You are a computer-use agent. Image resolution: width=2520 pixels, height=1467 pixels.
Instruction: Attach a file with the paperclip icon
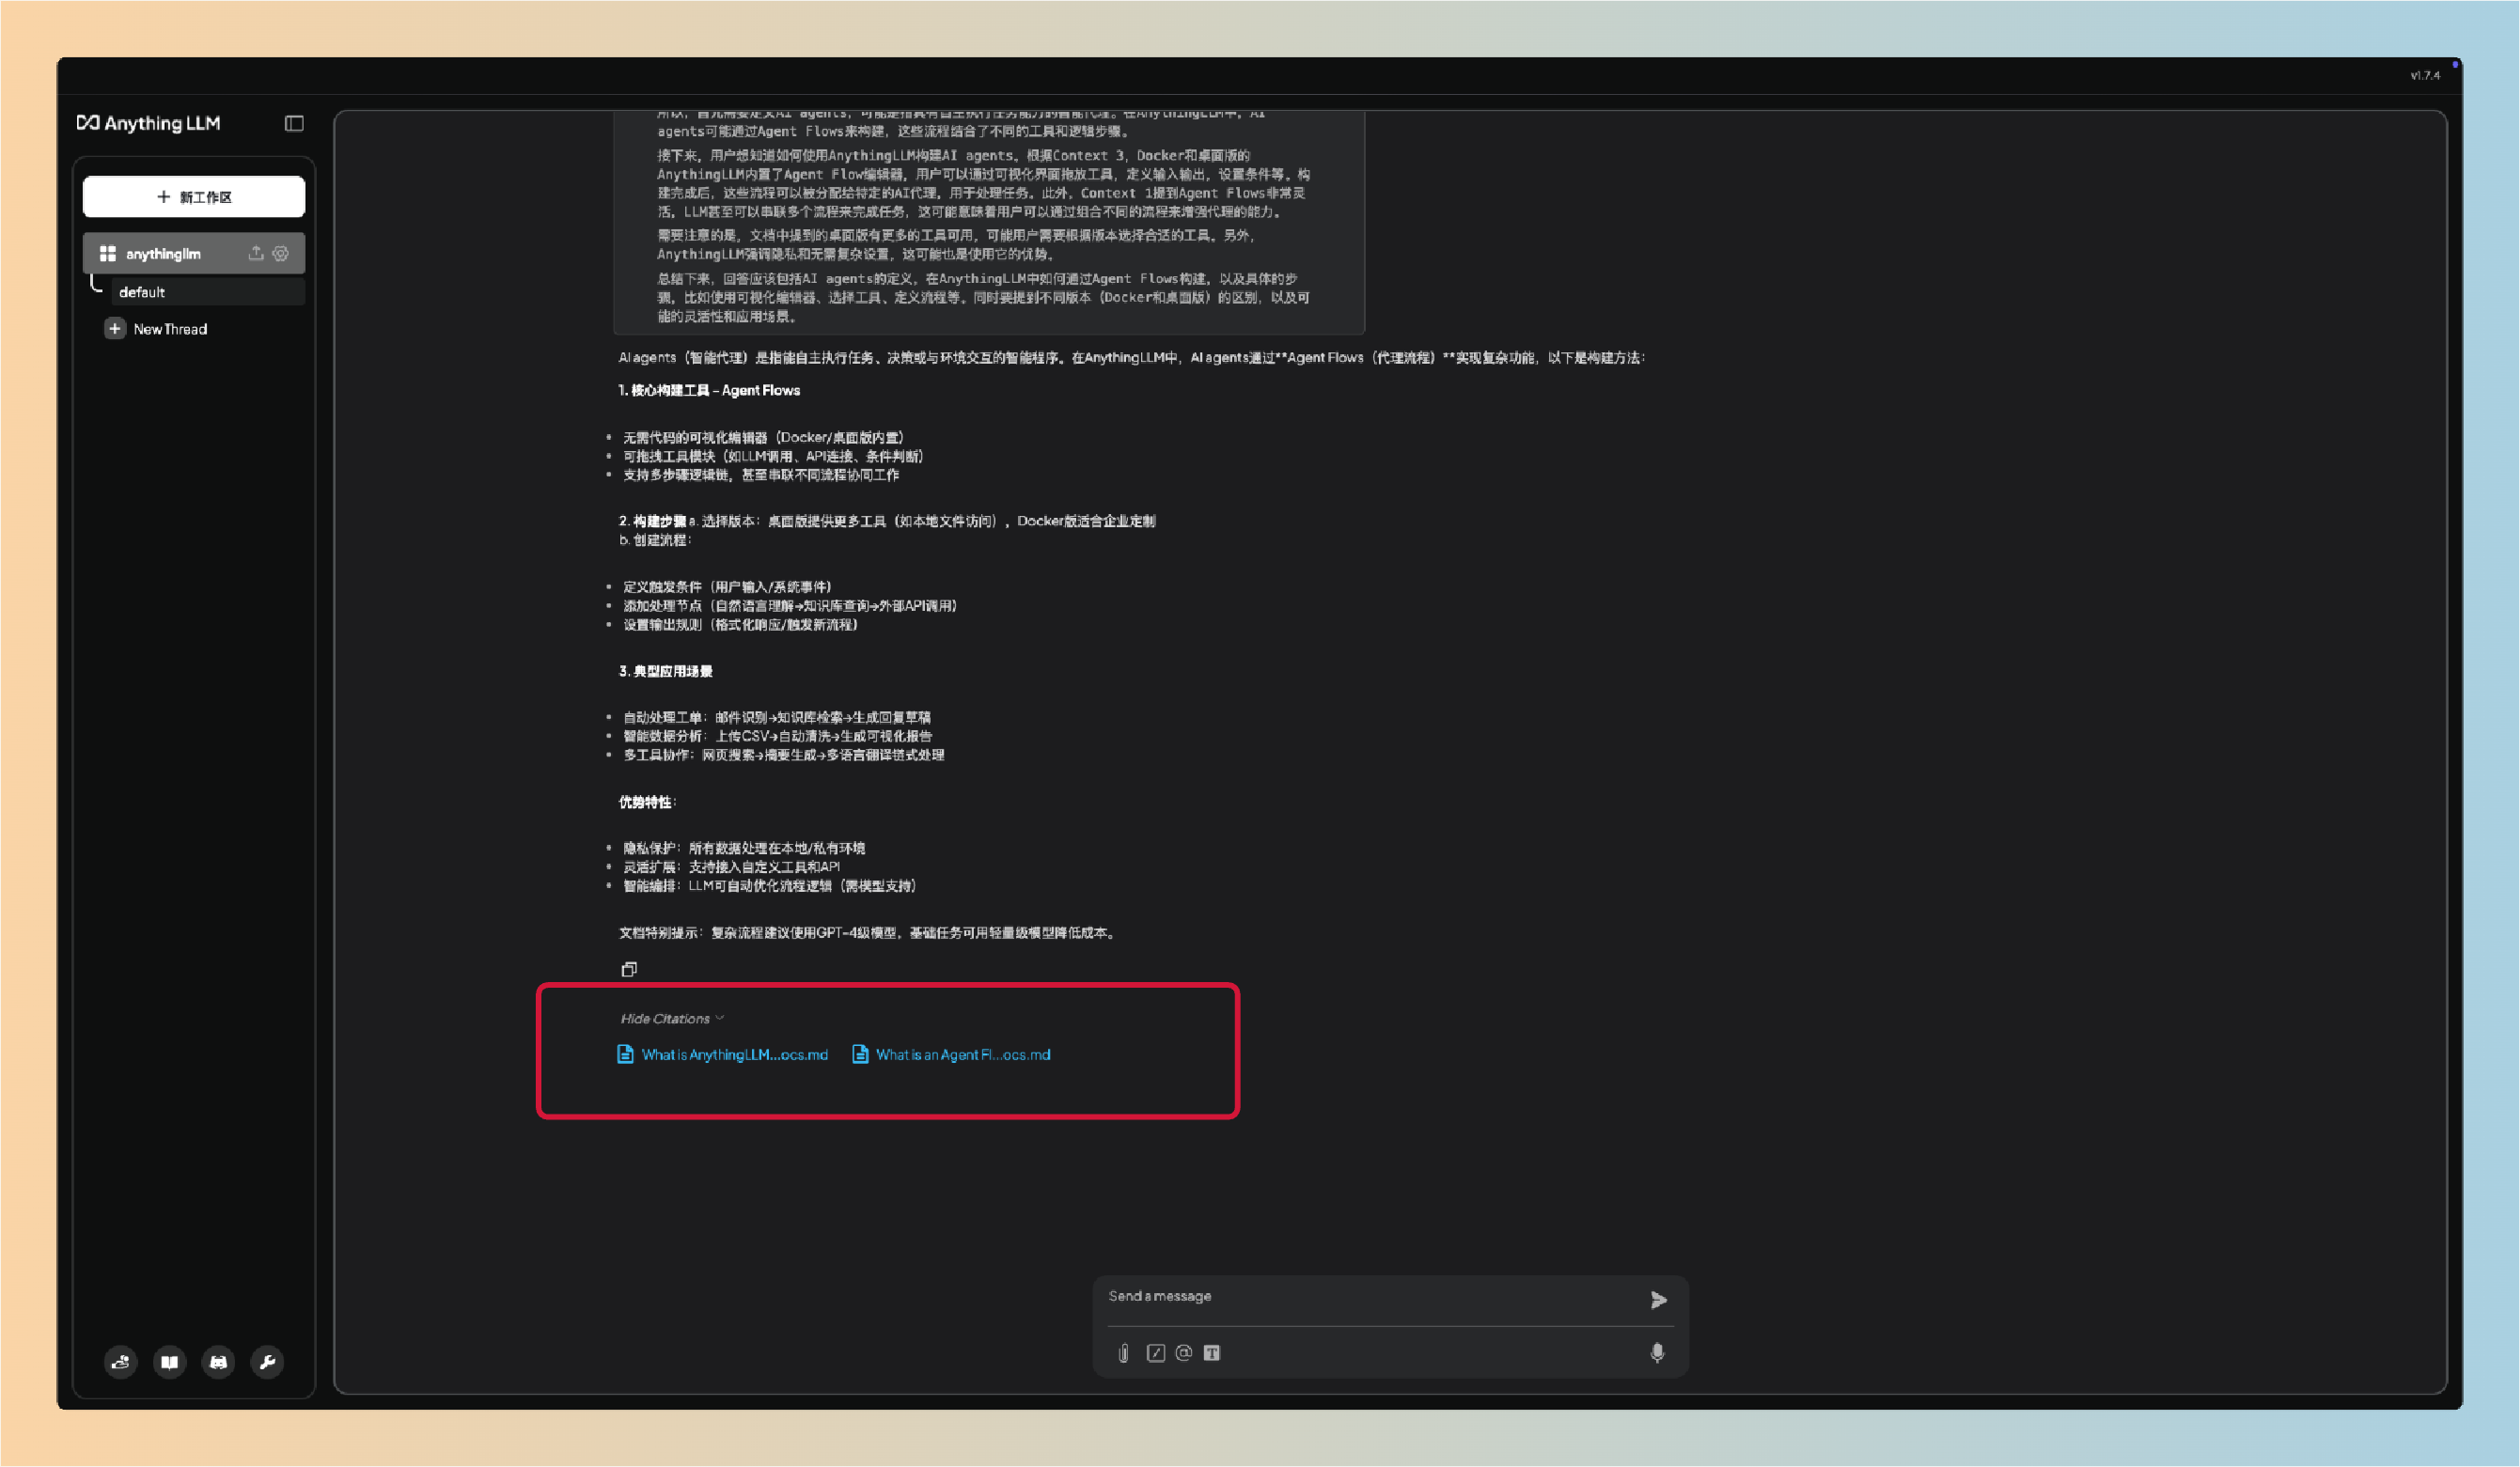1124,1353
